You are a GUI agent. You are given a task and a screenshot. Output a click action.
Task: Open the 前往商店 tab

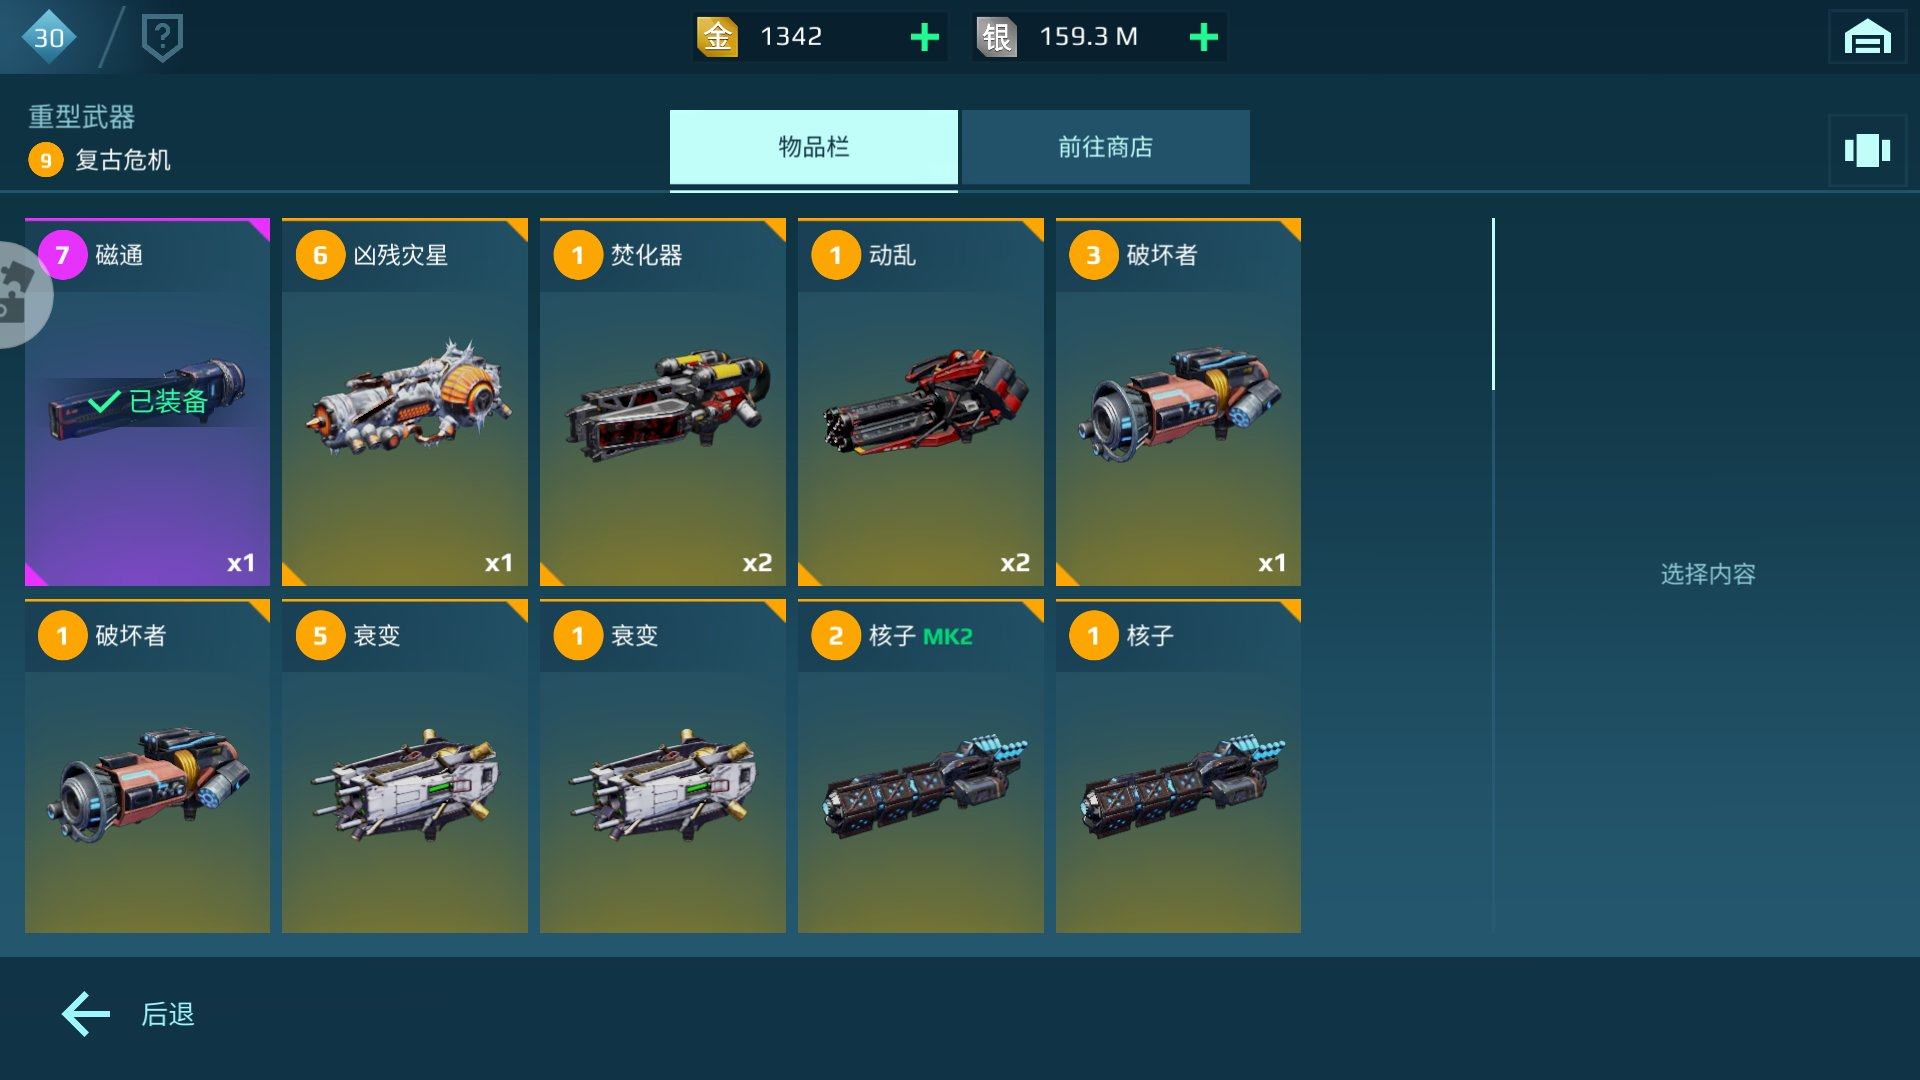[1105, 147]
